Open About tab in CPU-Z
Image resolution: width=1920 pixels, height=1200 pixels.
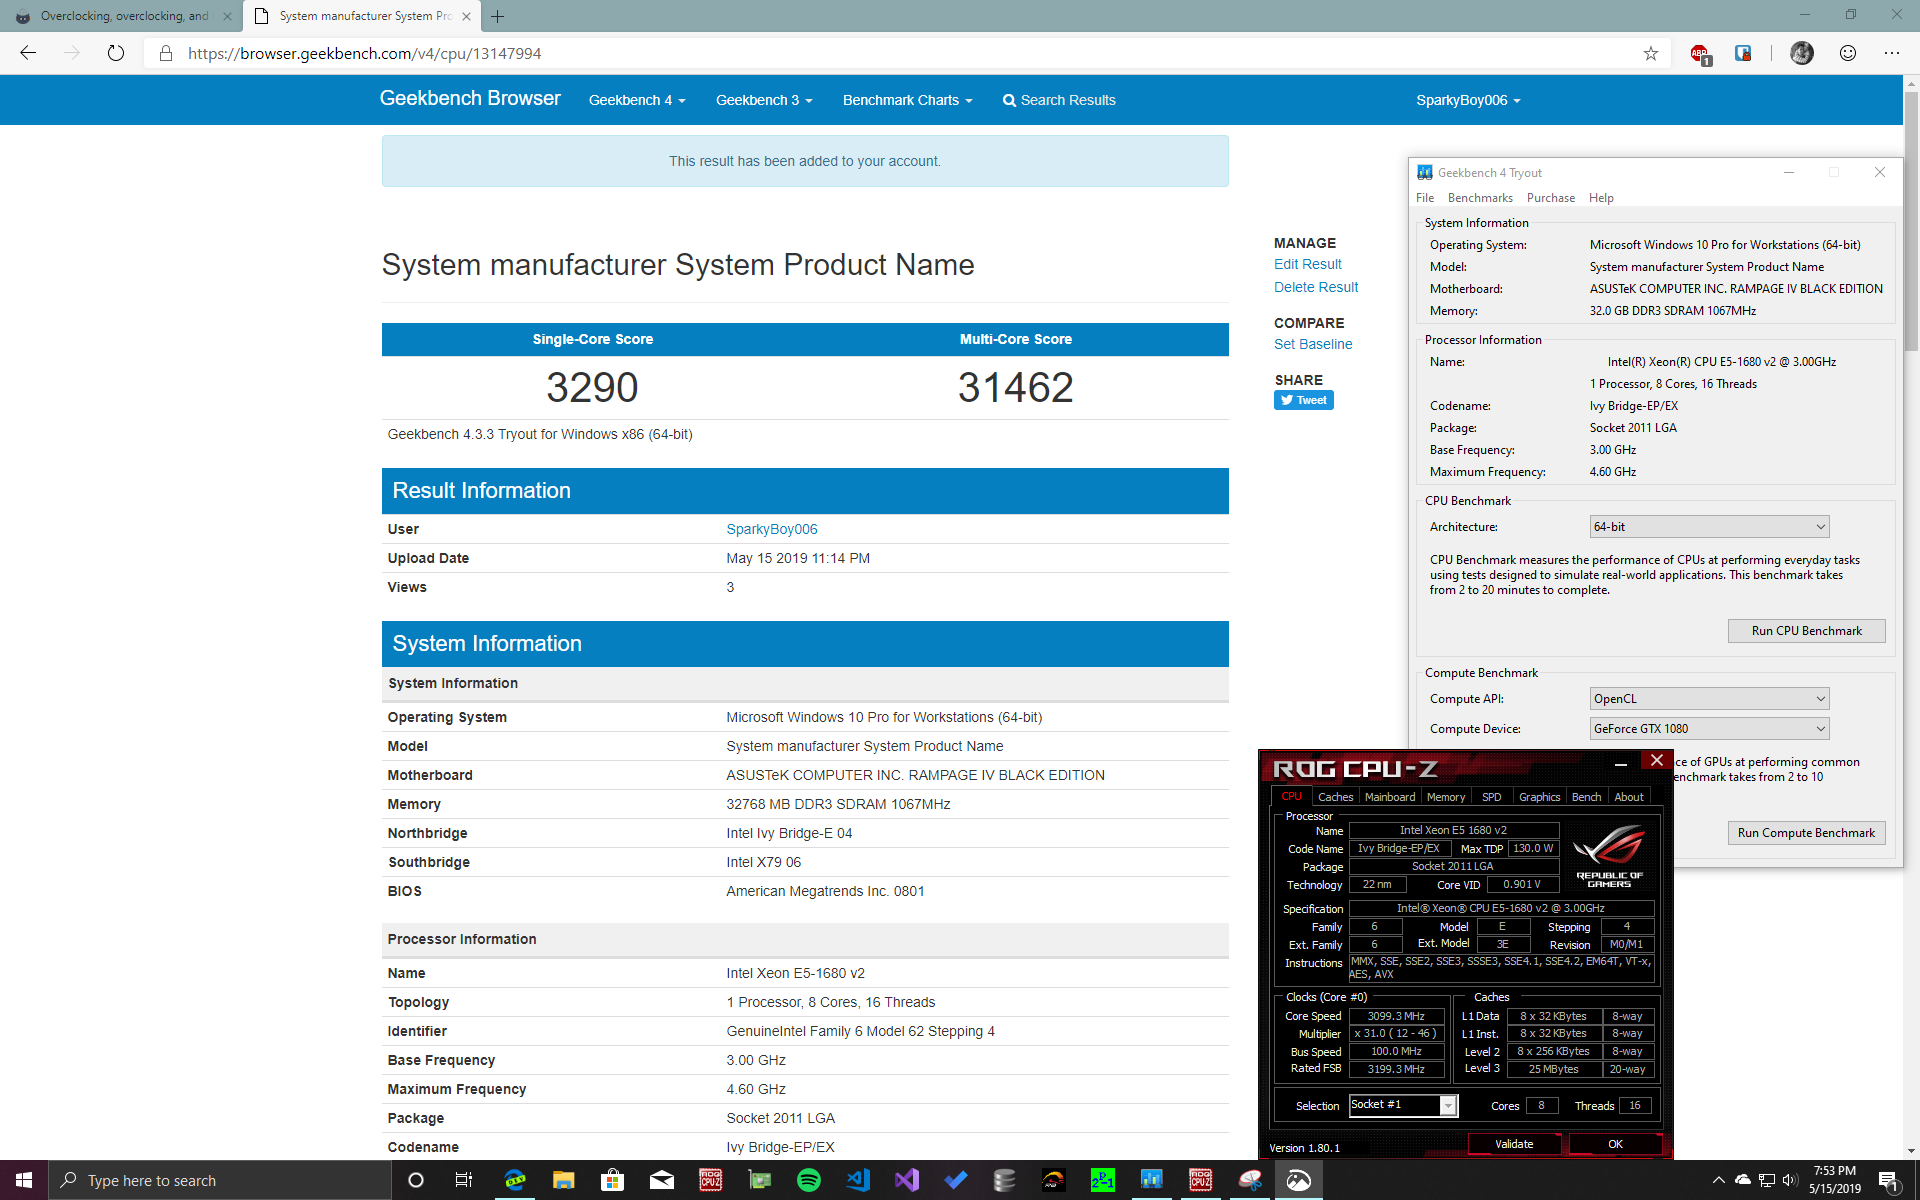pos(1629,797)
